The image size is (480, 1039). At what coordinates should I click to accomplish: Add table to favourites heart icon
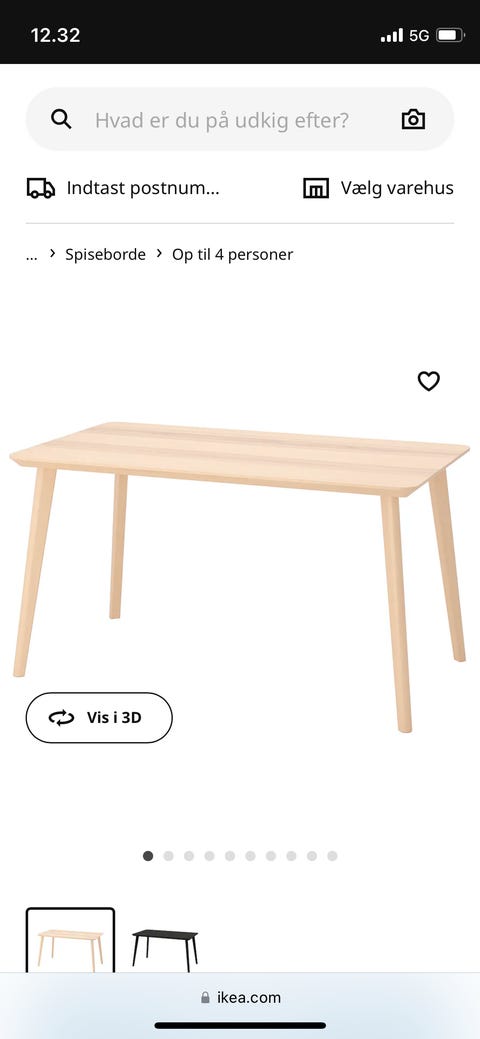click(428, 381)
